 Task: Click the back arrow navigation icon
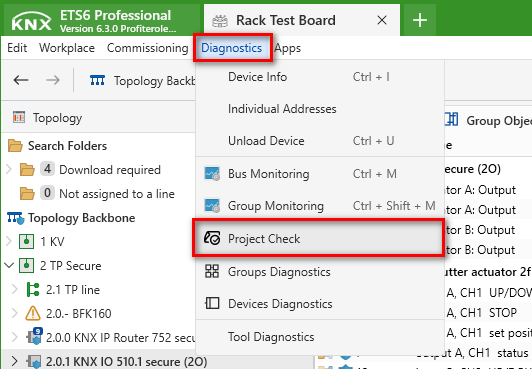click(x=21, y=80)
